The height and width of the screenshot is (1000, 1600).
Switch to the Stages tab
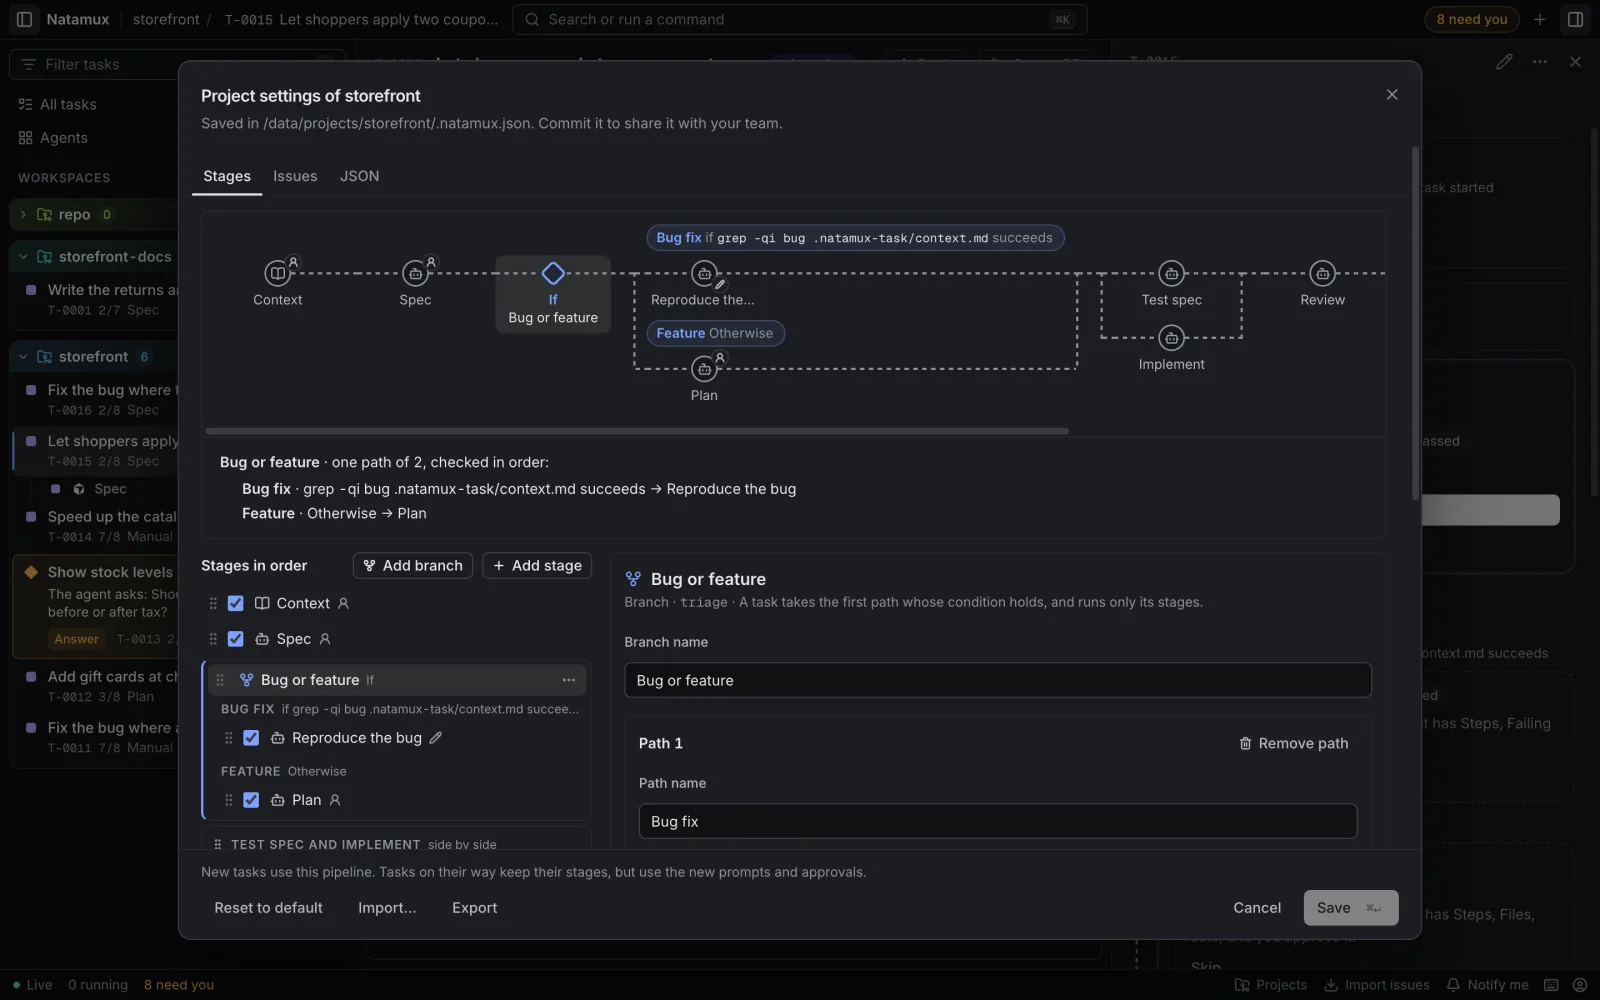pos(227,176)
